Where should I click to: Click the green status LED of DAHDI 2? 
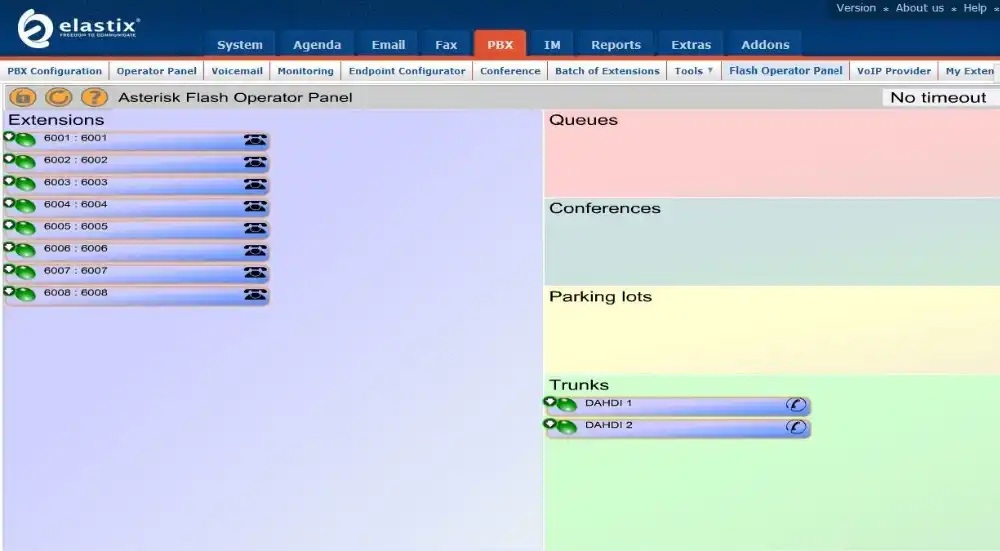(566, 428)
